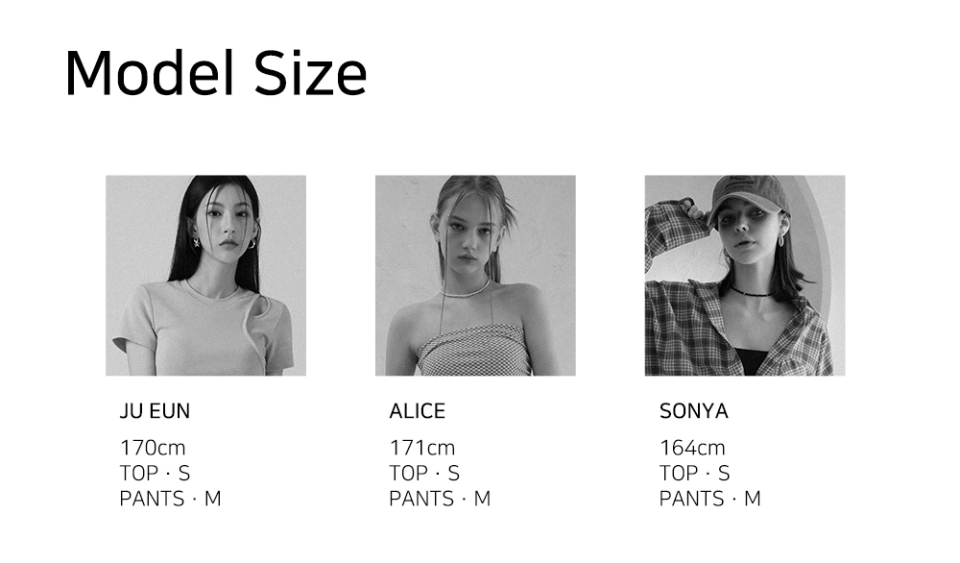This screenshot has width=960, height=563.
Task: Click the earring in JU EUN's photo
Action: tap(199, 241)
